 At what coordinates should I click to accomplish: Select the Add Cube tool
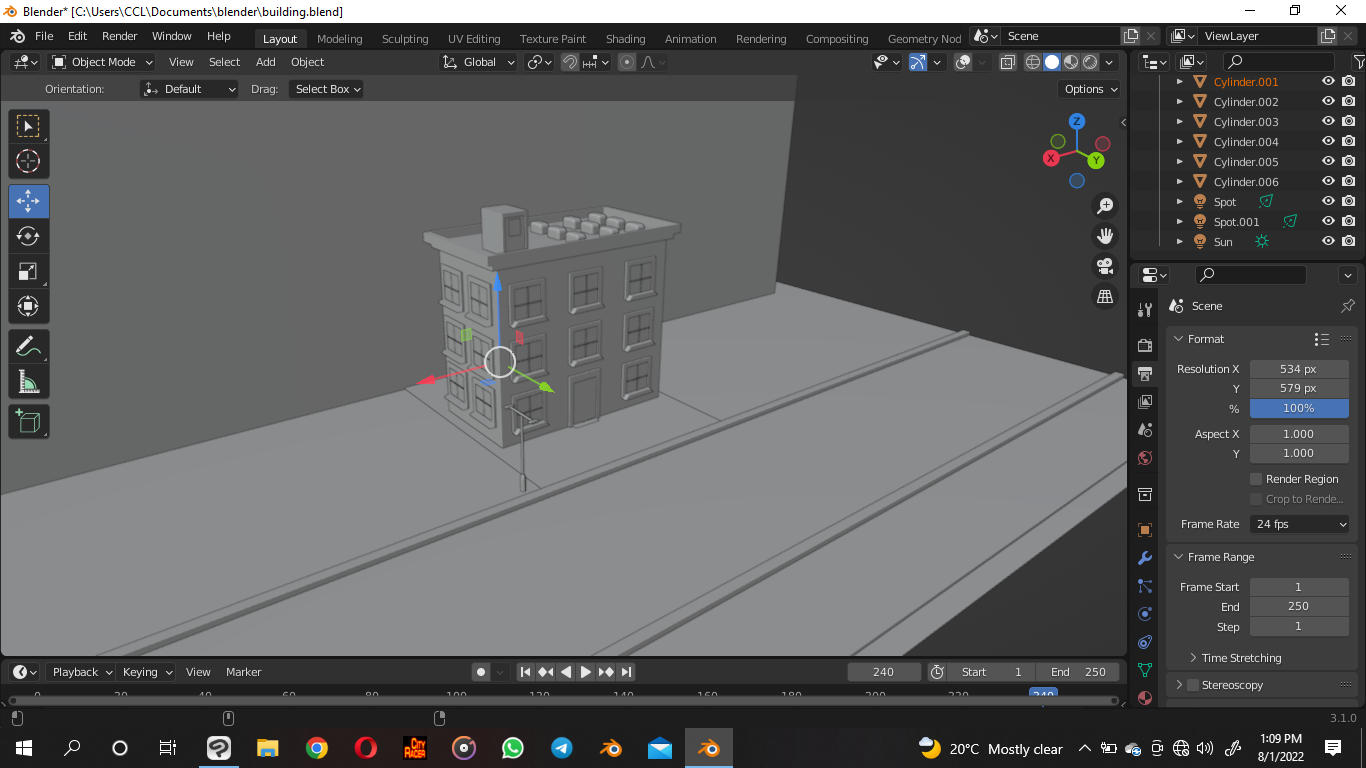[28, 421]
